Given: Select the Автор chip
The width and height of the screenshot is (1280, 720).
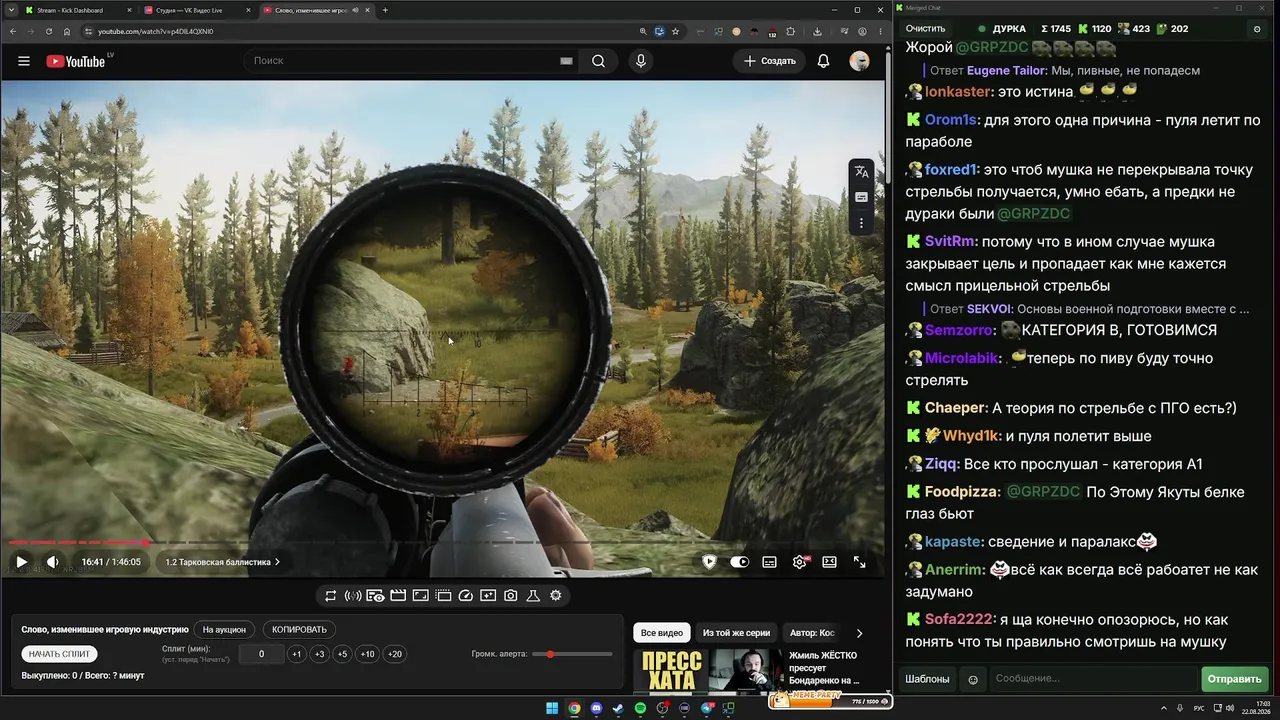Looking at the screenshot, I should pos(812,633).
